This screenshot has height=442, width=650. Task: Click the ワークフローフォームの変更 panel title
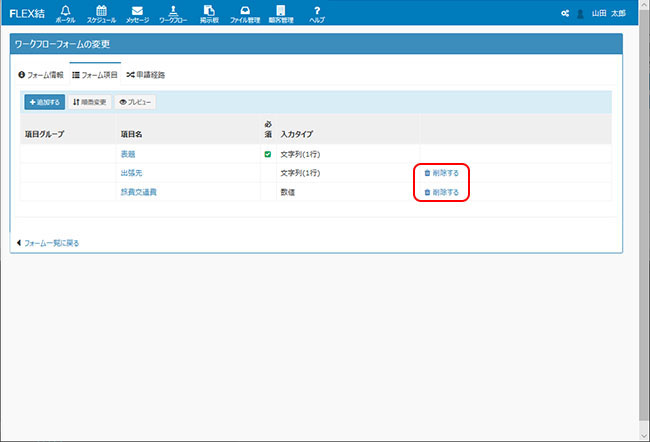pyautogui.click(x=62, y=44)
